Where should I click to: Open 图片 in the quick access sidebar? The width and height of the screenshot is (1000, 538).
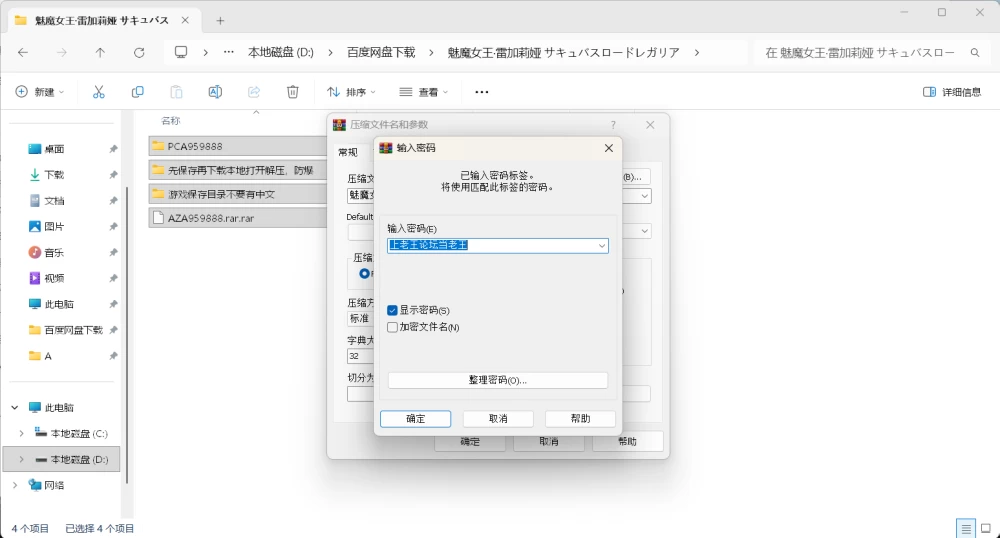(54, 226)
